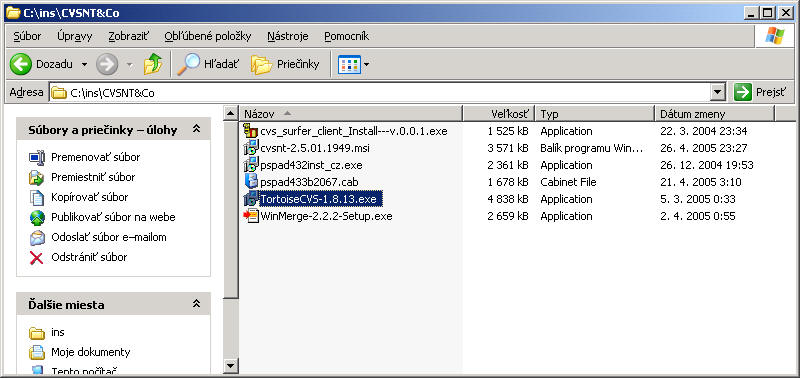Click the Publikovať súbor na webe link
Image resolution: width=800 pixels, height=378 pixels.
point(113,217)
